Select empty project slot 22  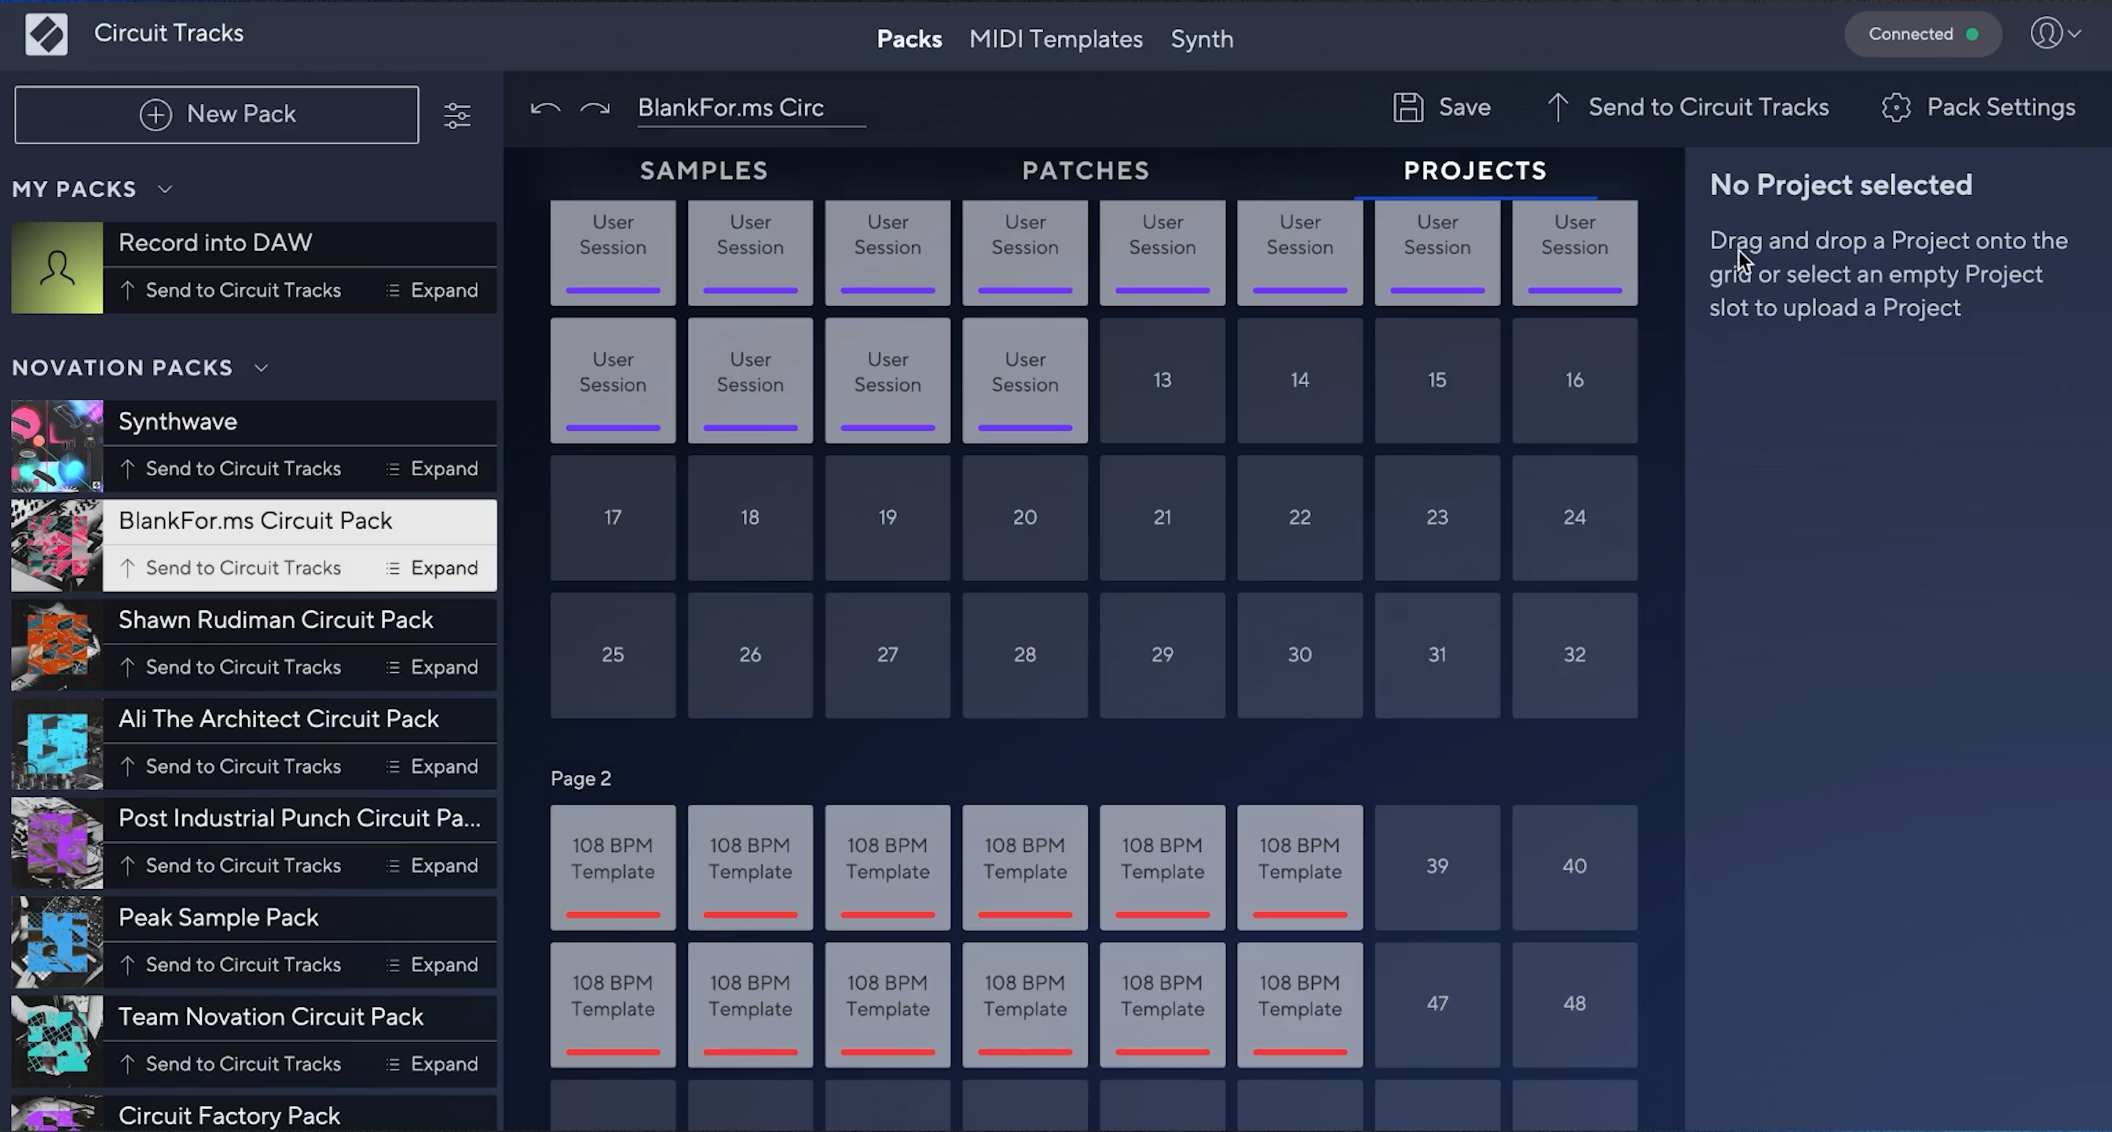[x=1299, y=517]
